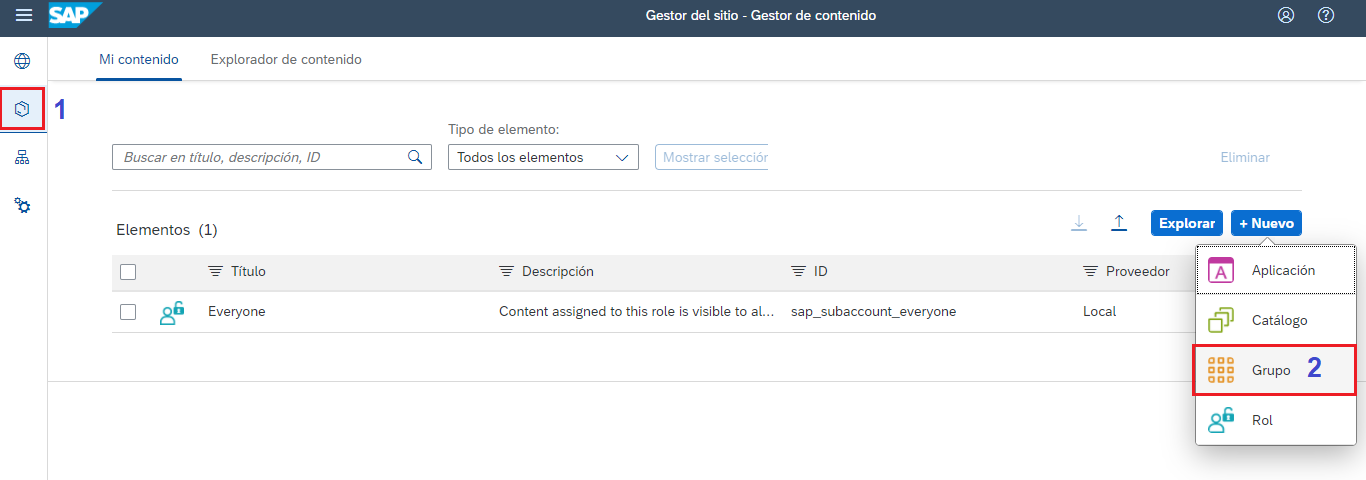The width and height of the screenshot is (1366, 480).
Task: Click the Everyone title cell
Action: click(x=237, y=312)
